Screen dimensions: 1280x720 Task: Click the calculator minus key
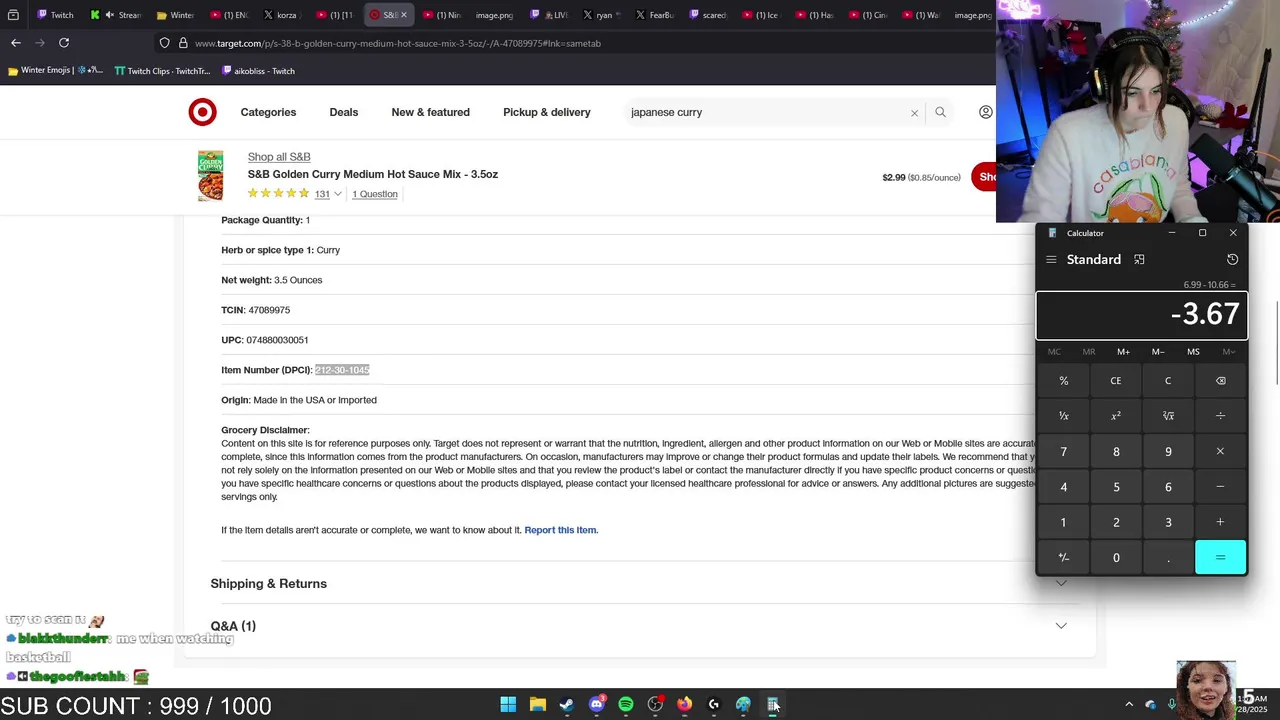click(x=1220, y=487)
